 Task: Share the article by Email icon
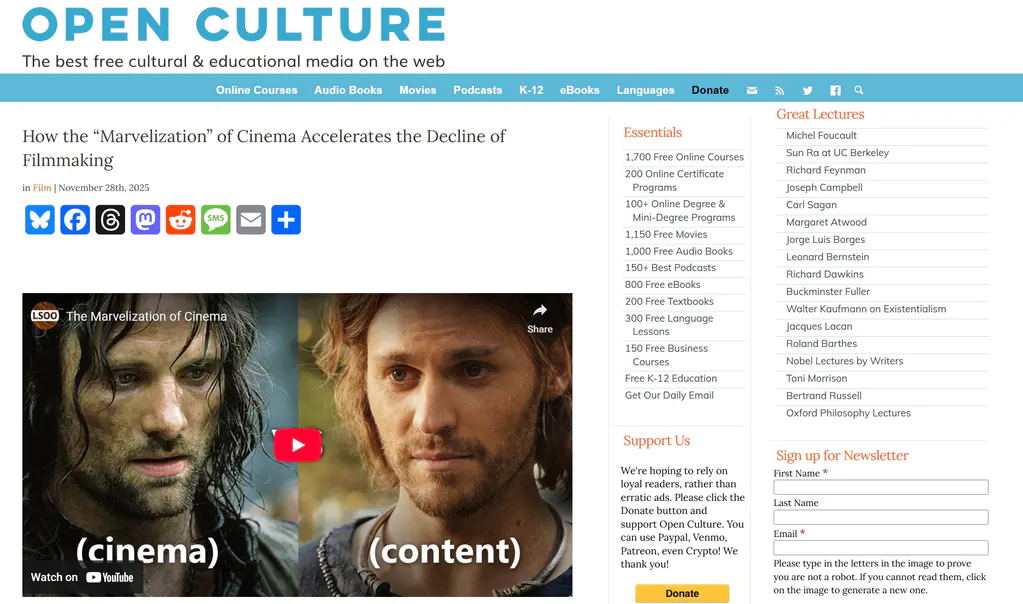pos(251,220)
